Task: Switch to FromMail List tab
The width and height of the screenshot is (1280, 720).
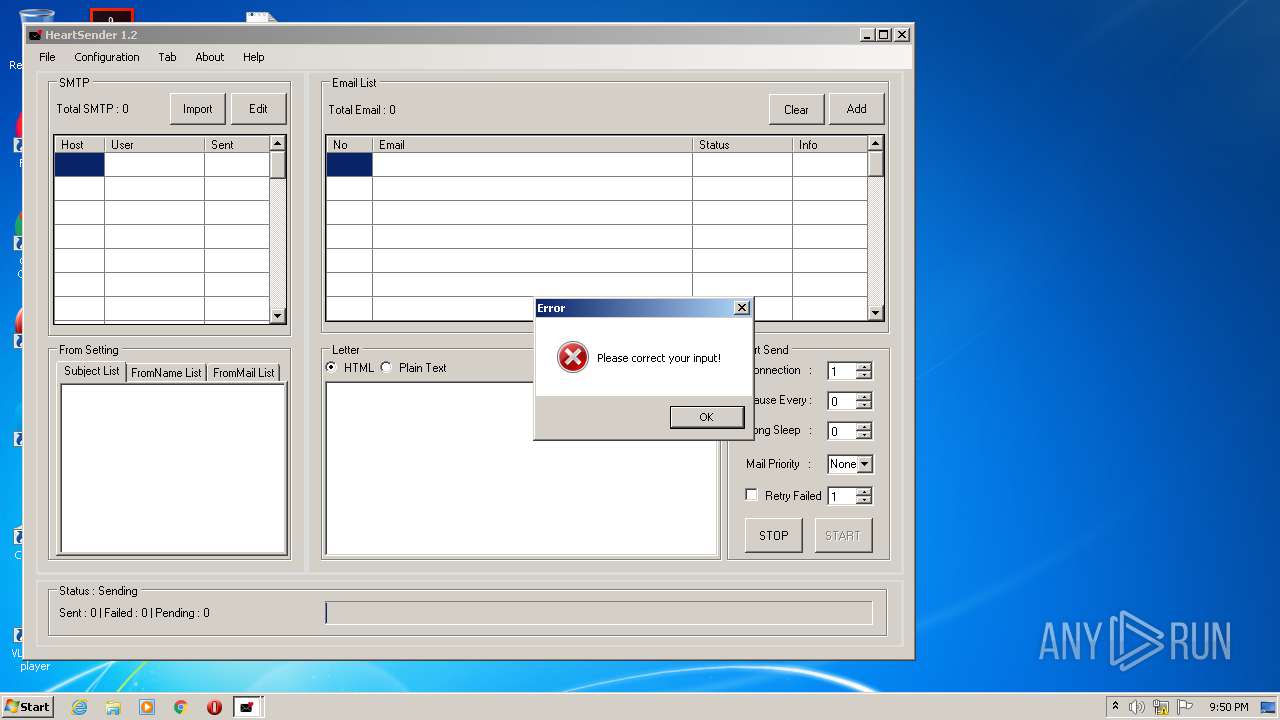Action: click(x=243, y=373)
